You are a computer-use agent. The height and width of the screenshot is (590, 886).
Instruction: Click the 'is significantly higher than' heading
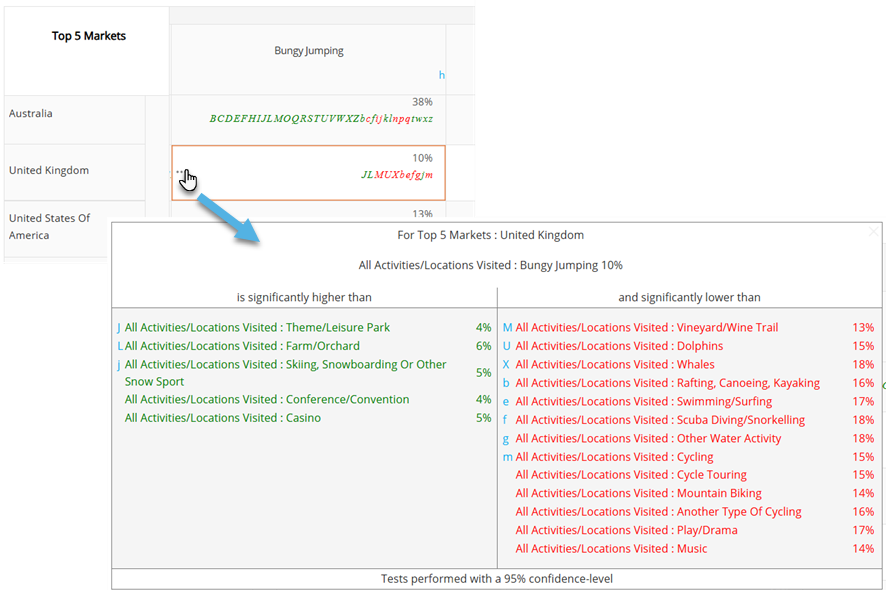[304, 297]
